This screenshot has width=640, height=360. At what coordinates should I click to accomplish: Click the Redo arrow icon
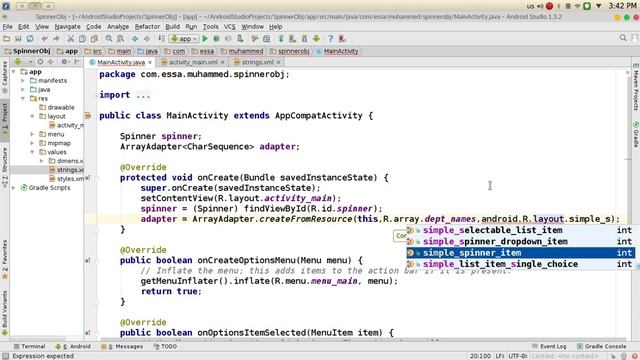[56, 39]
